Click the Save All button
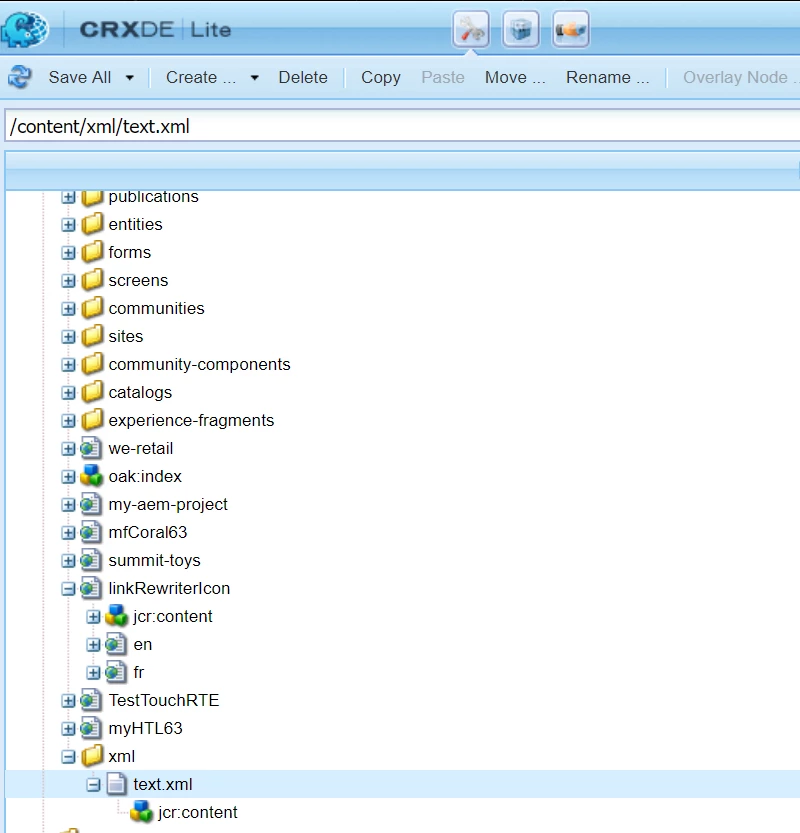The height and width of the screenshot is (833, 800). [80, 78]
